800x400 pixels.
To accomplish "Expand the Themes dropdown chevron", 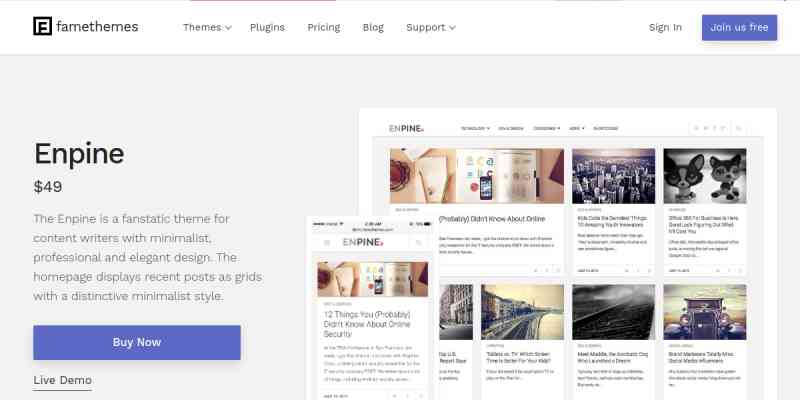I will pos(228,28).
